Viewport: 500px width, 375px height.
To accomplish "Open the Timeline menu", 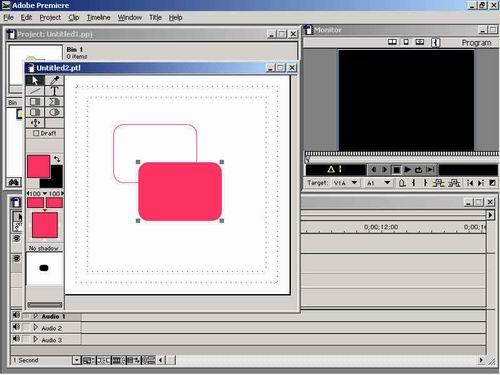I will (98, 18).
